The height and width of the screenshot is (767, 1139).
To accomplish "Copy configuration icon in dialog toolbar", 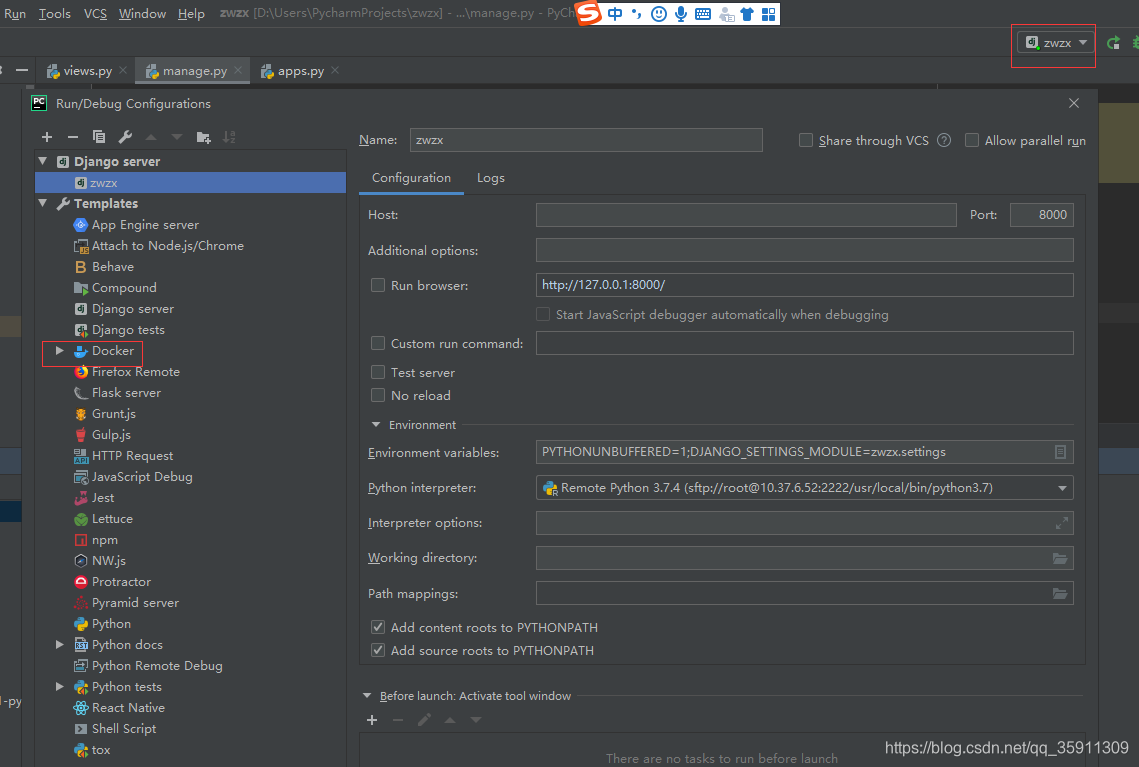I will (99, 137).
